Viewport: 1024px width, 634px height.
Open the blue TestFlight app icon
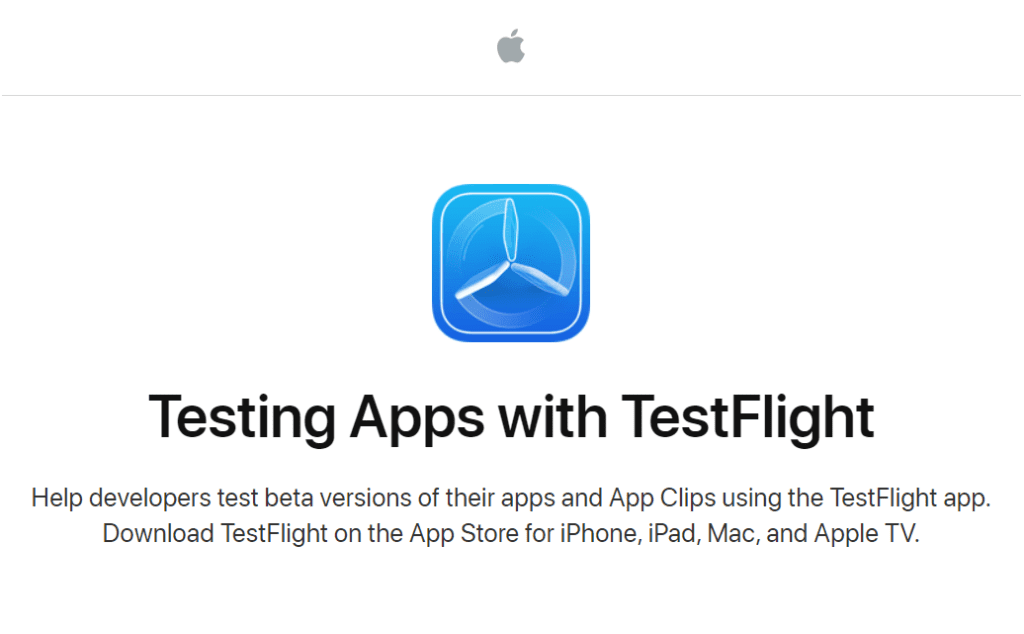(x=511, y=263)
